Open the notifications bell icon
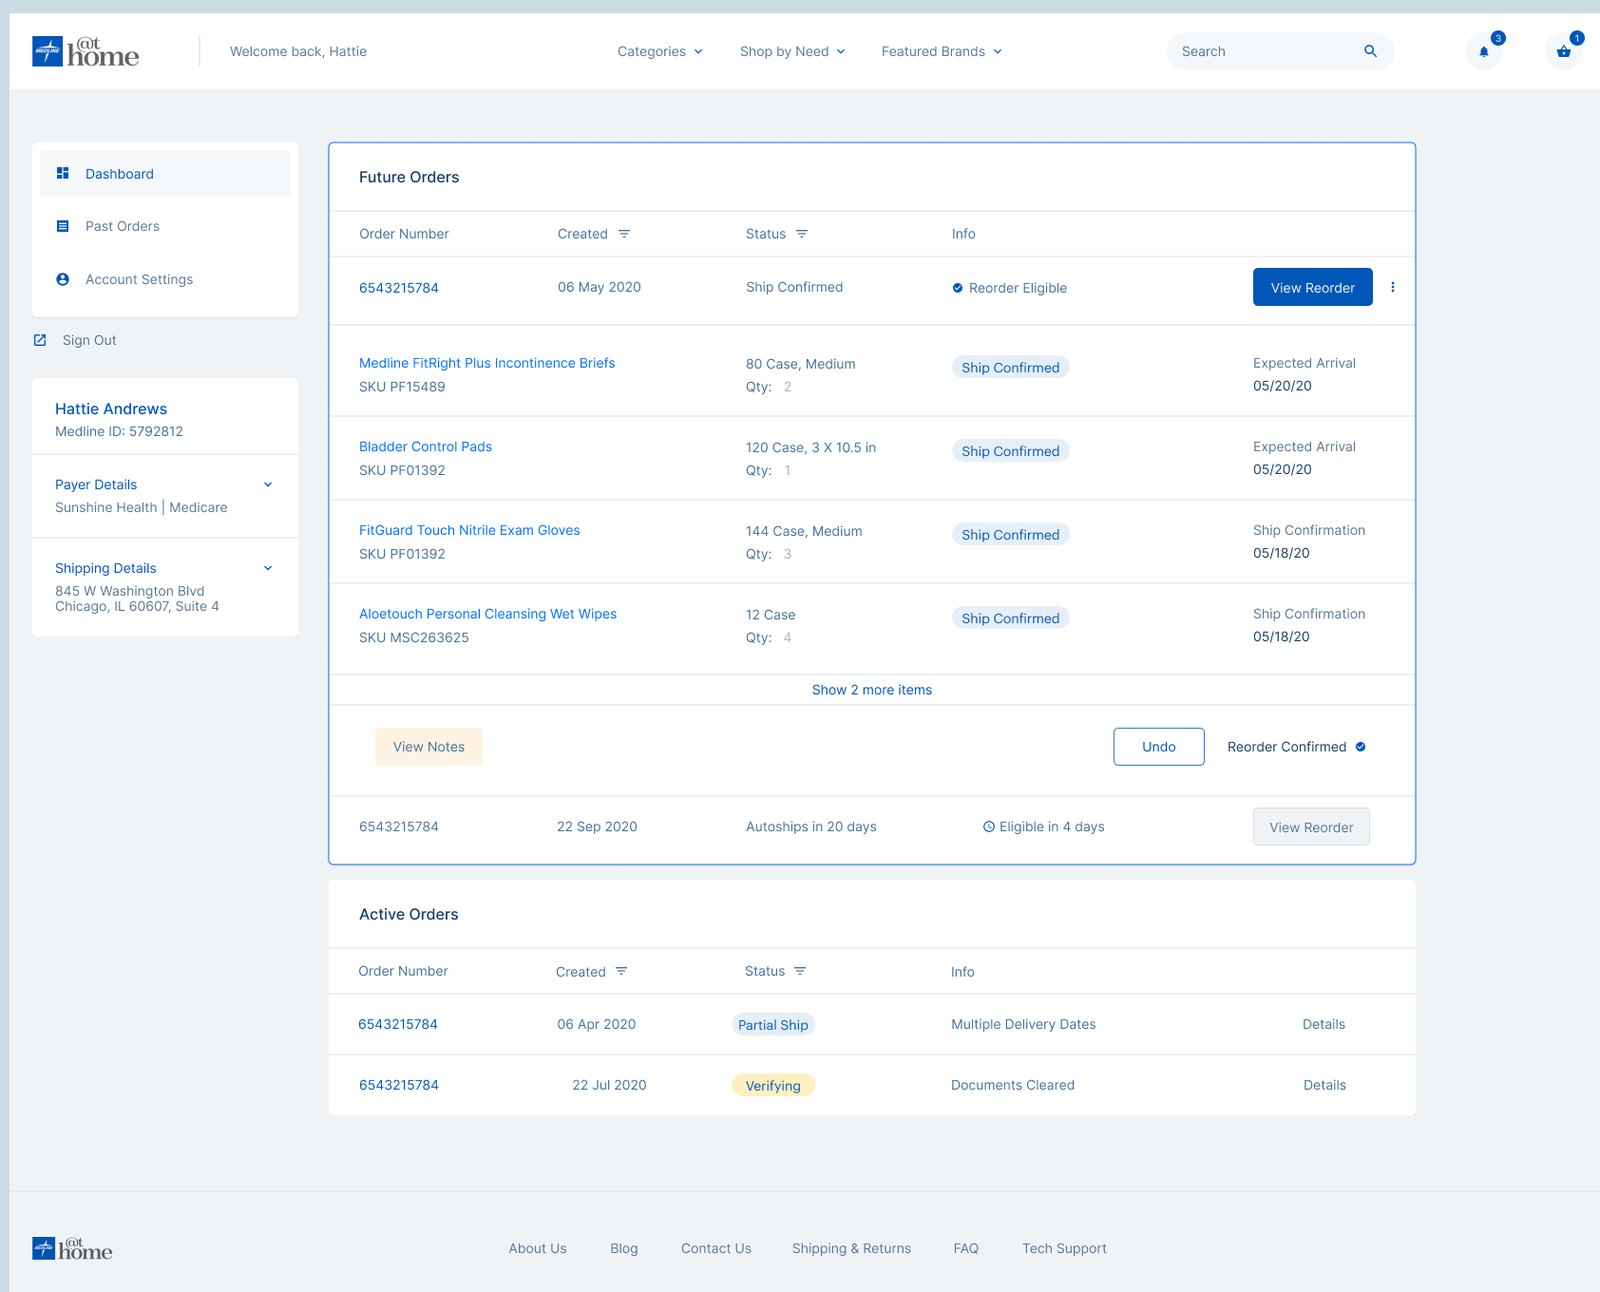The image size is (1600, 1292). point(1484,52)
